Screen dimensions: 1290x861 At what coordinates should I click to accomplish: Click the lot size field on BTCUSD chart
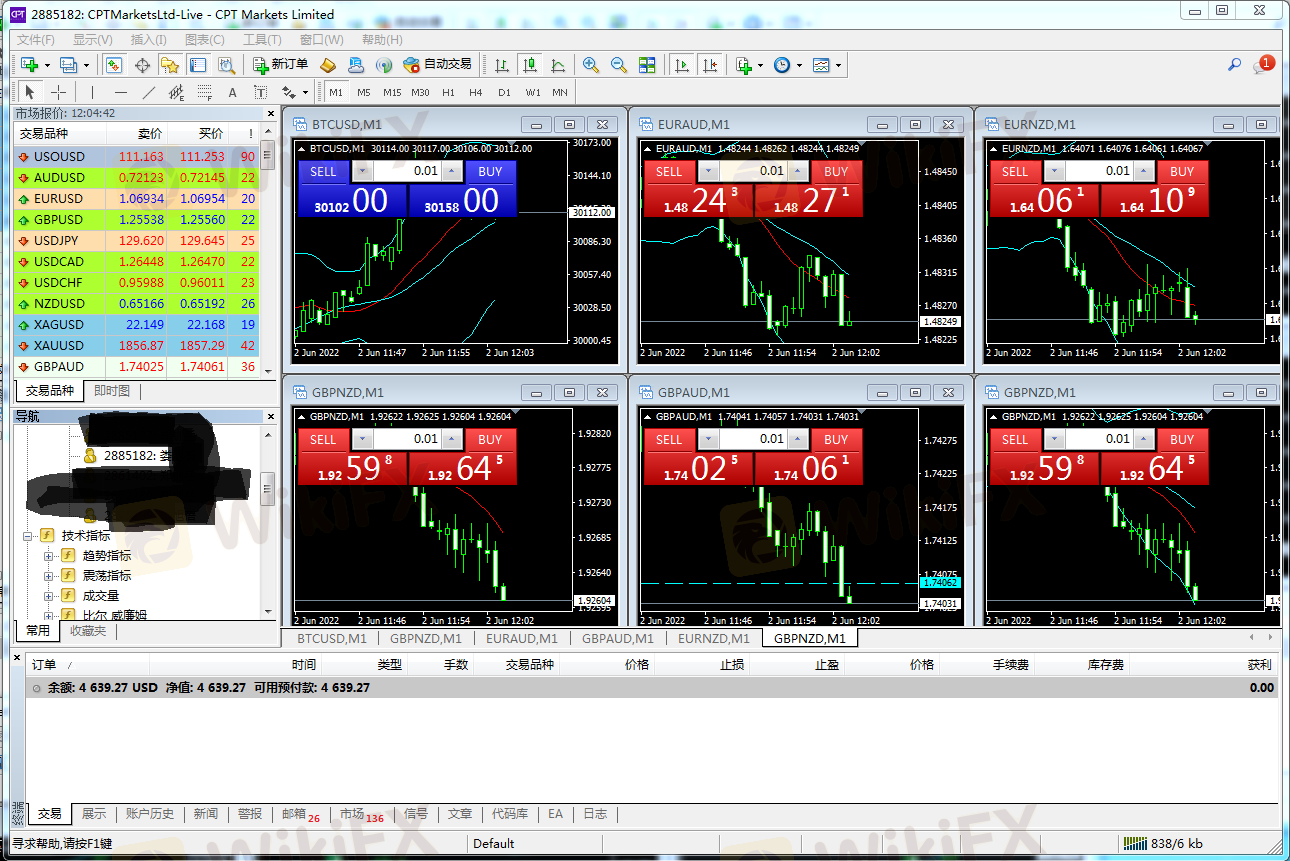coord(407,171)
